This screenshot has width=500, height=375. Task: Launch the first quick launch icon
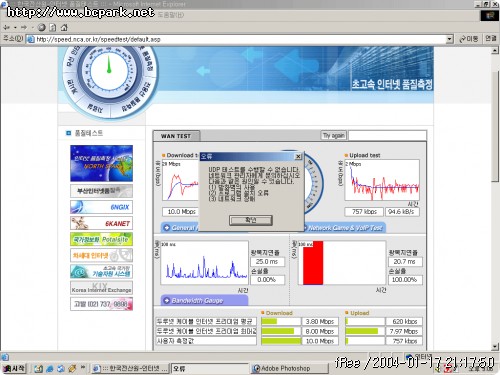pyautogui.click(x=38, y=369)
